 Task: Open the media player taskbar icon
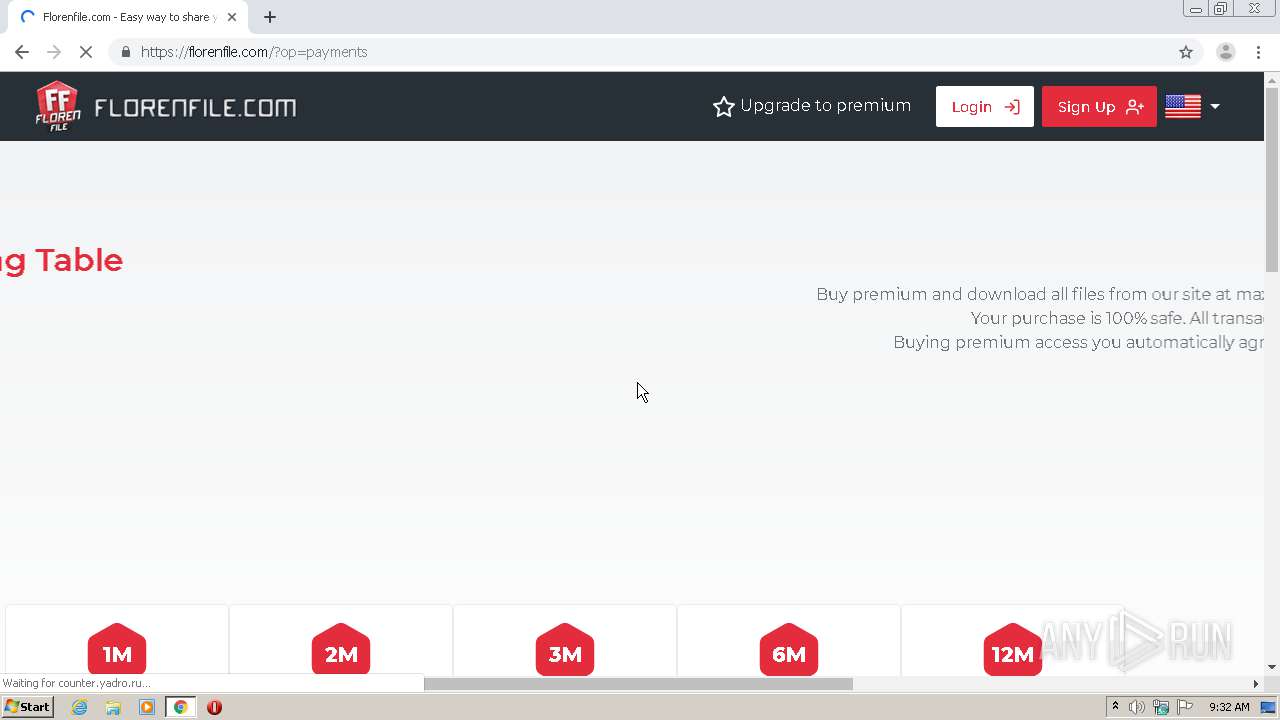(147, 707)
